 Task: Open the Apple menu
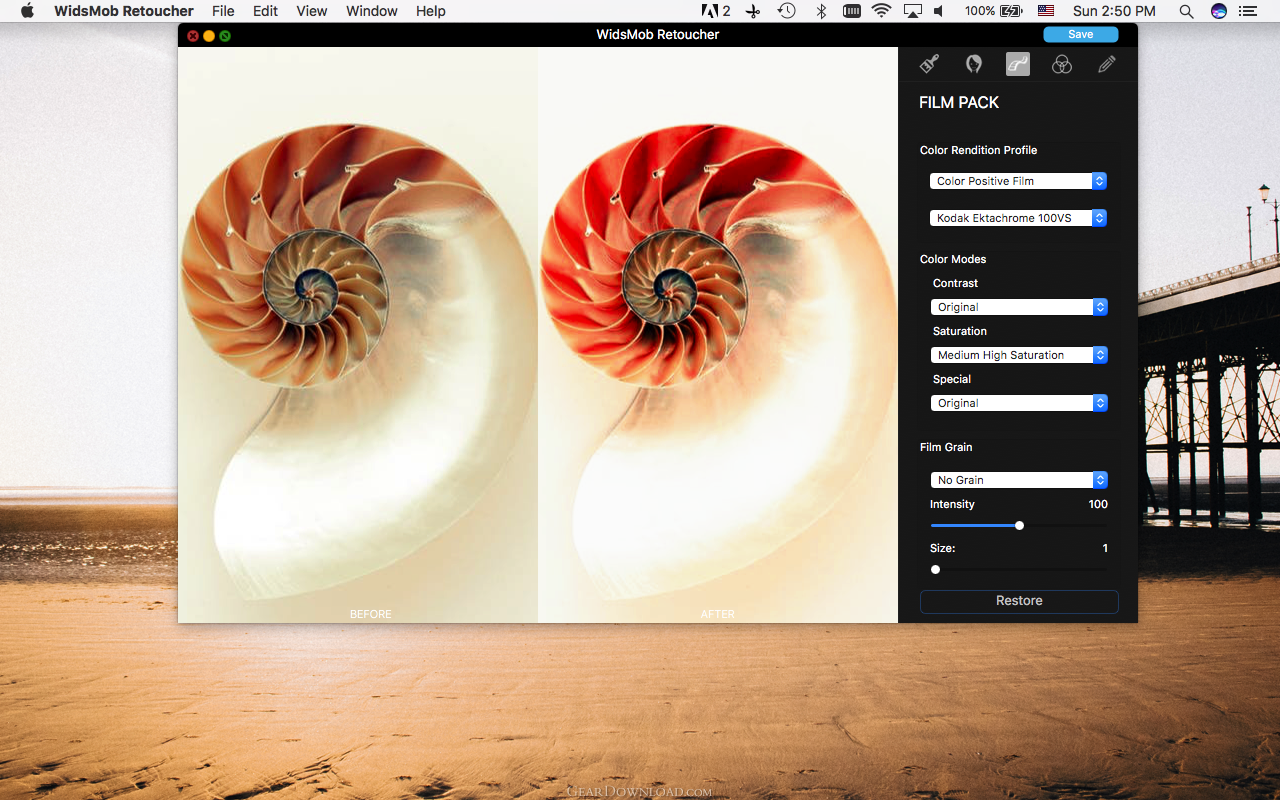[28, 11]
